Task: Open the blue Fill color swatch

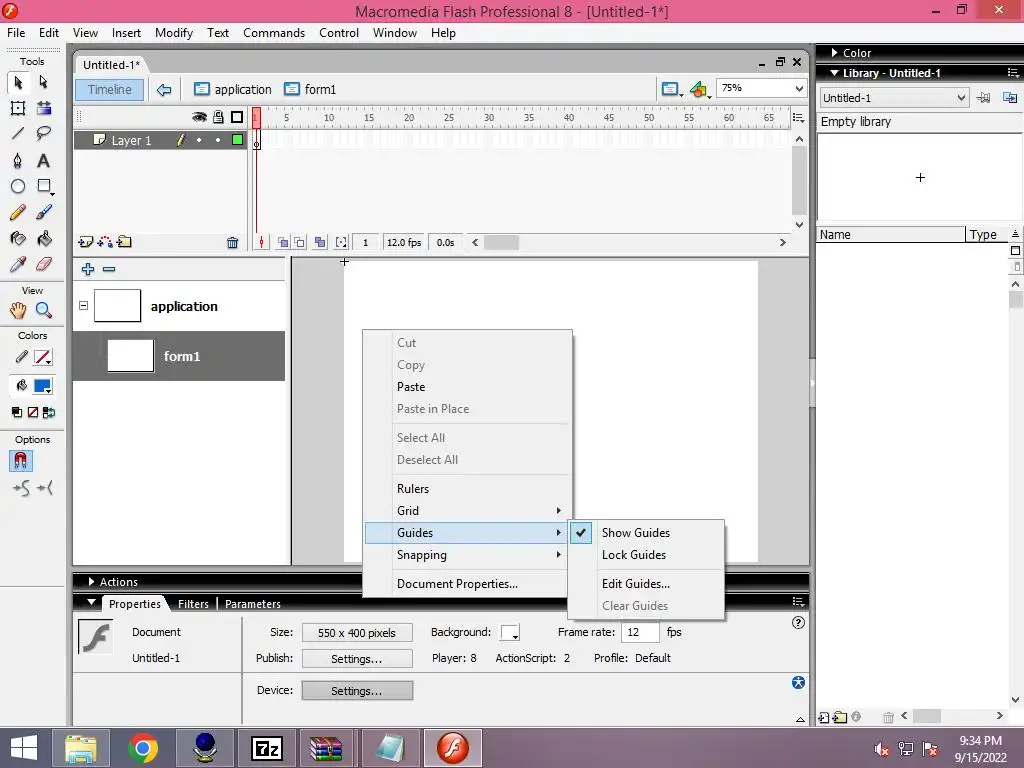Action: [43, 386]
